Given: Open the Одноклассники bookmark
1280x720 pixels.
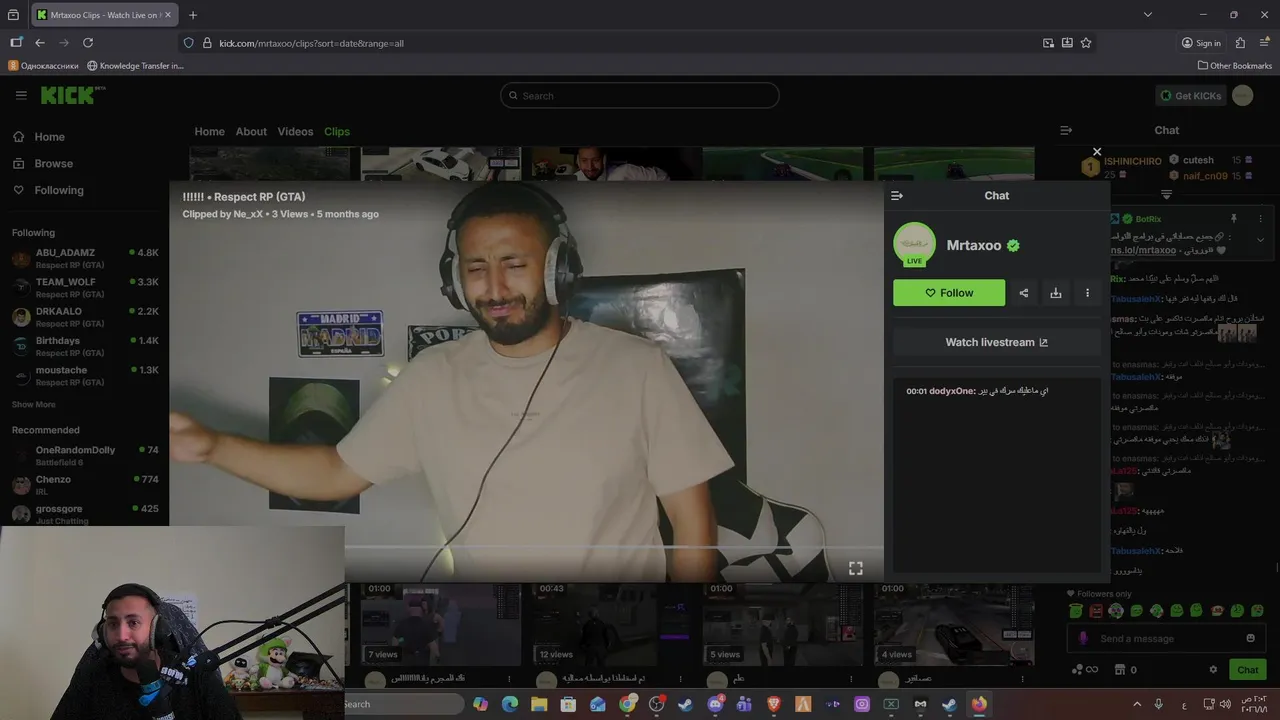Looking at the screenshot, I should (43, 66).
